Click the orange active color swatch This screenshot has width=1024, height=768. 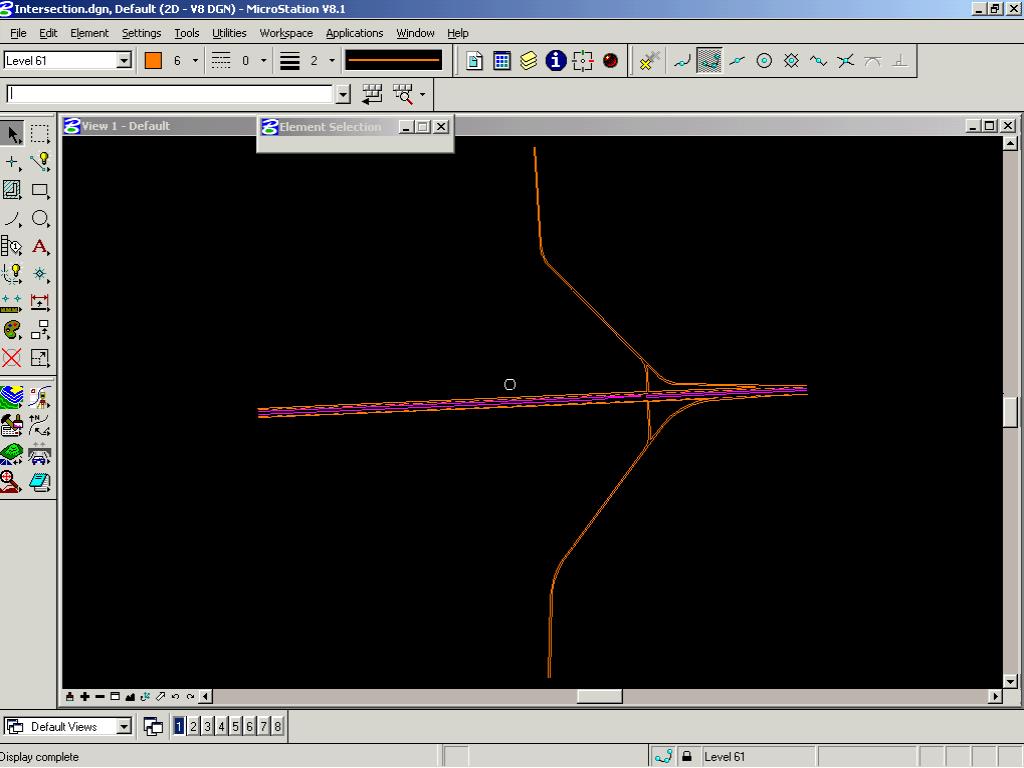[x=153, y=61]
